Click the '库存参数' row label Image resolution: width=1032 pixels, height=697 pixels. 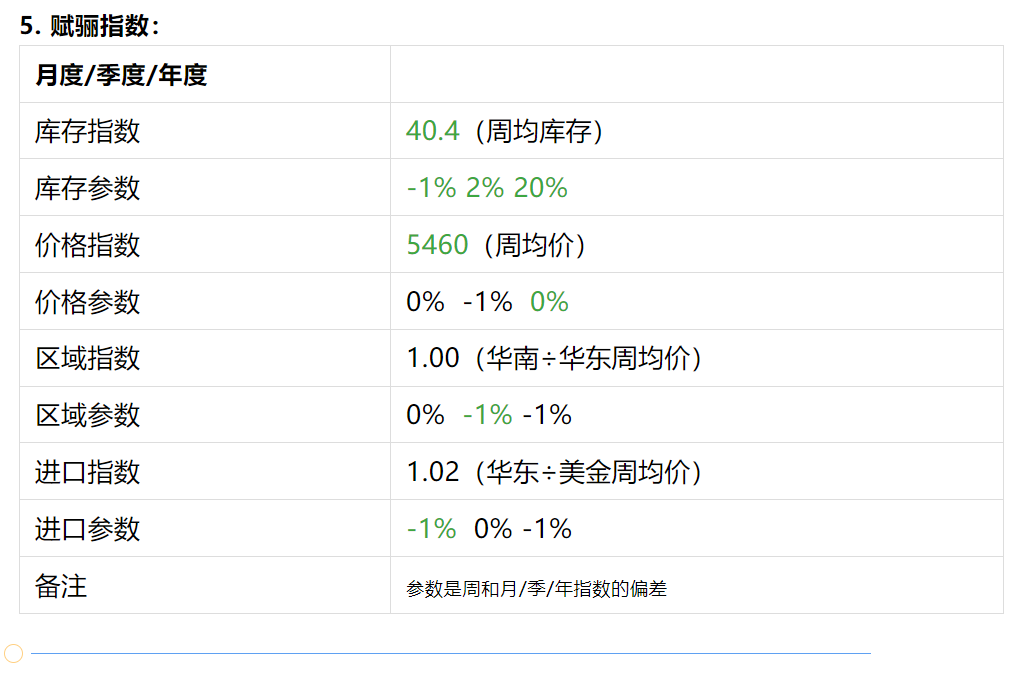(88, 188)
